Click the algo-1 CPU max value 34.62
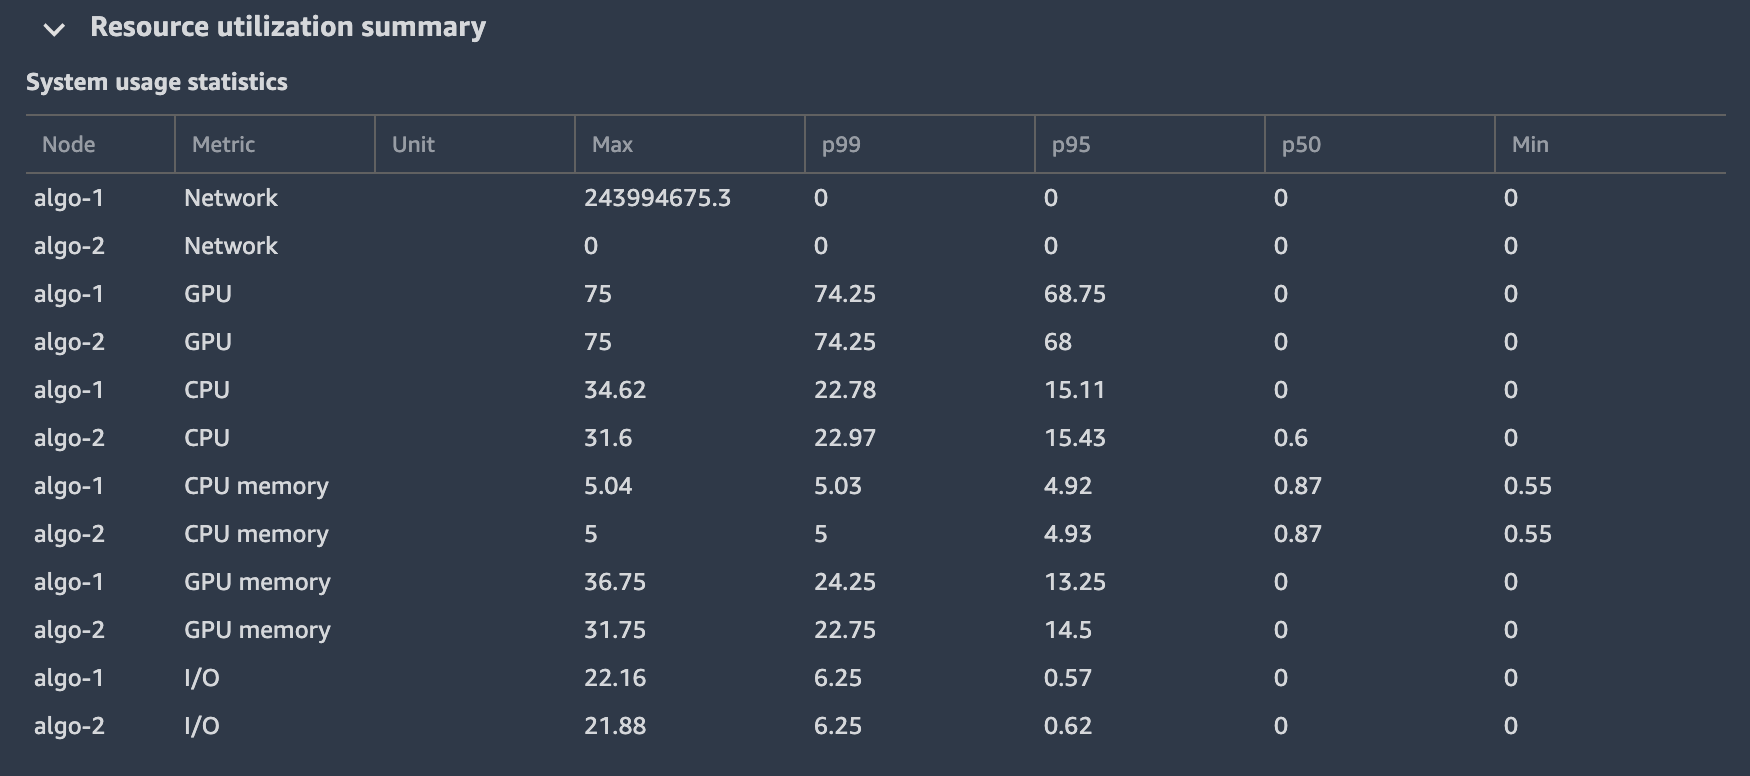Screen dimensions: 1750x776 (615, 390)
